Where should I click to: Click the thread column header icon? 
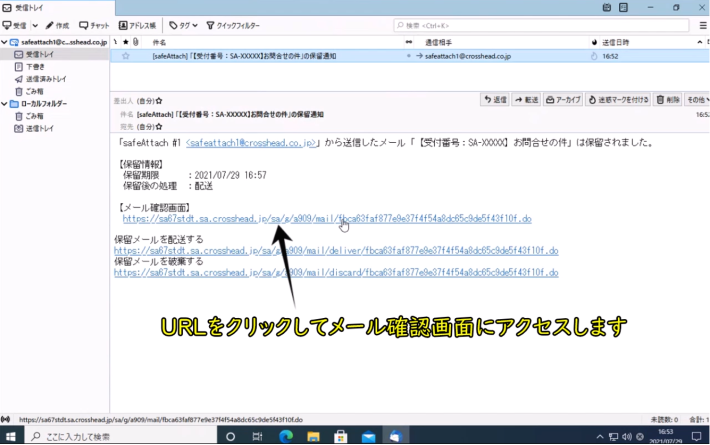[115, 42]
